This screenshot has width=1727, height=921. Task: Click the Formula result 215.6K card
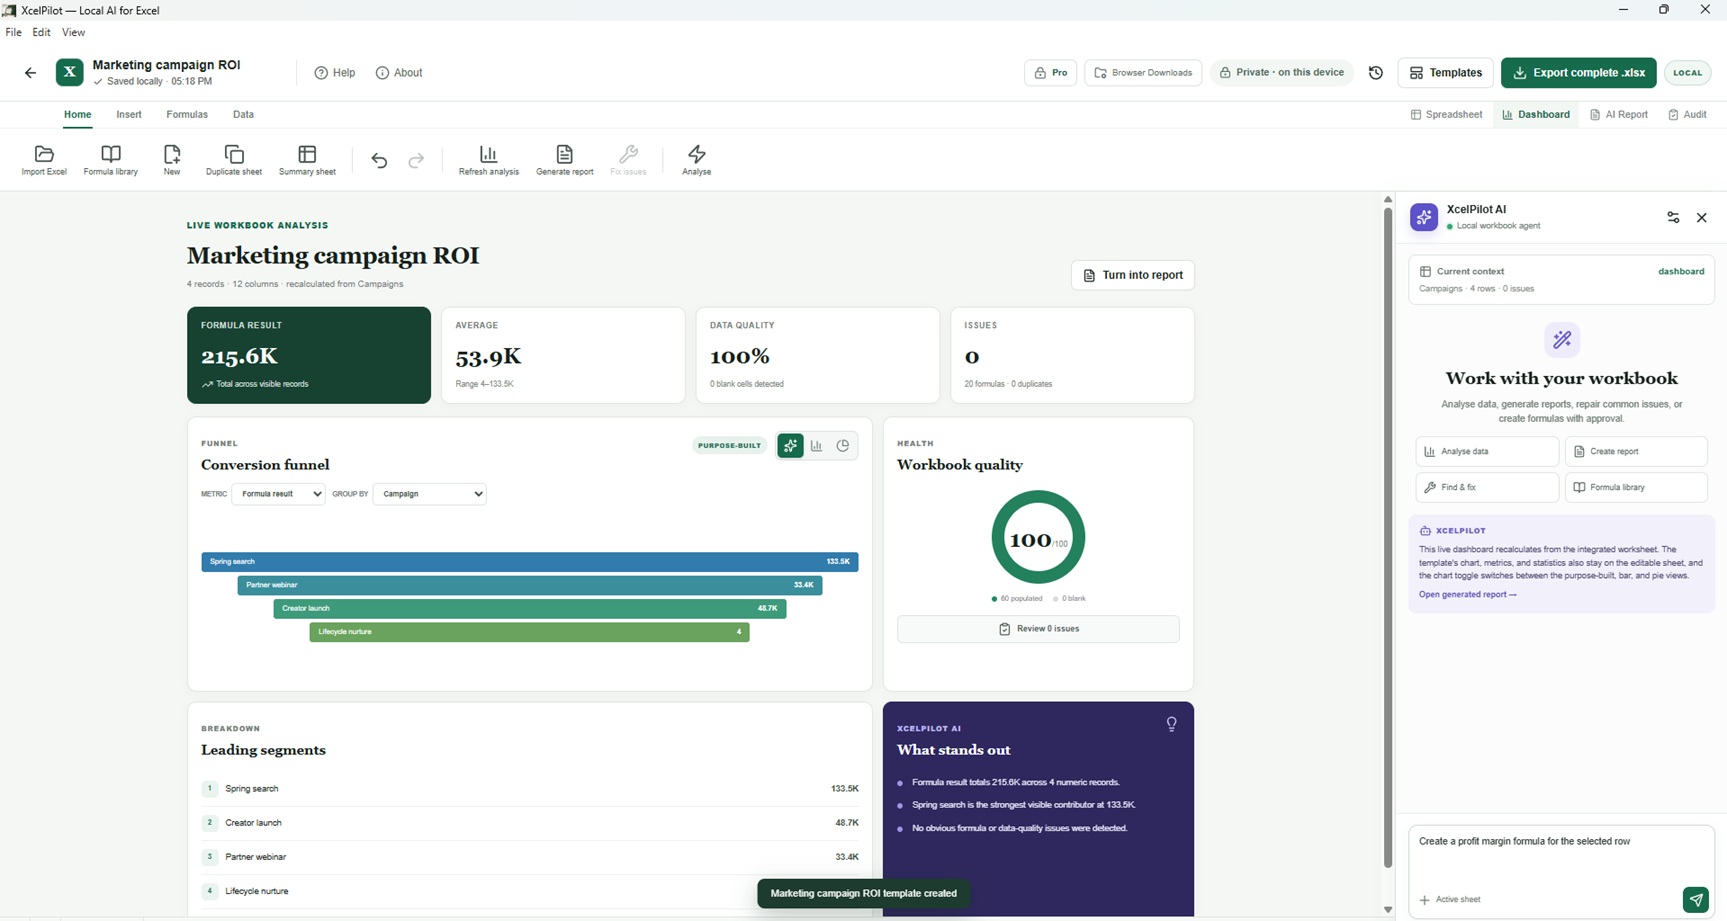pos(309,355)
